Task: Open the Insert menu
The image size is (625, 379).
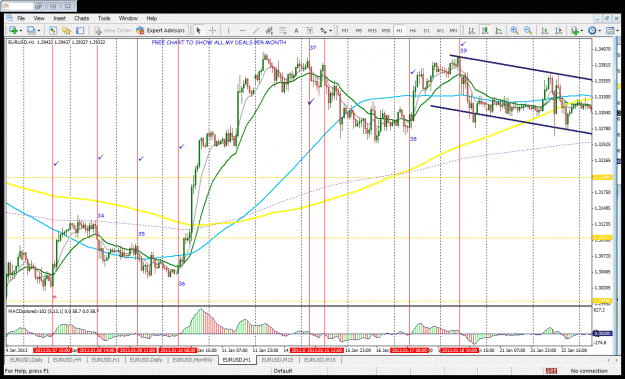Action: point(60,18)
